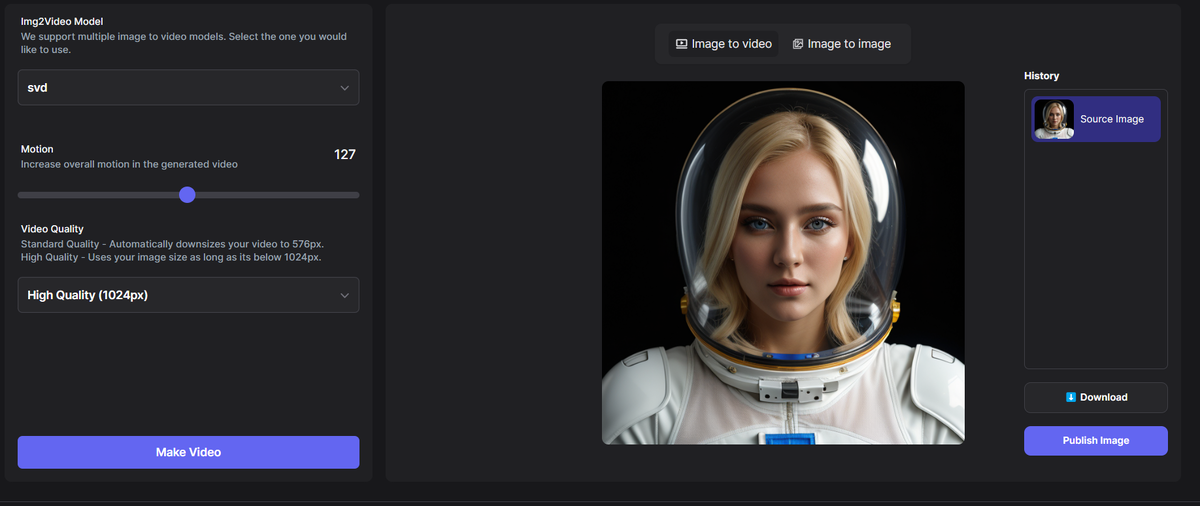Click the Motion label text
The image size is (1200, 506).
37,149
